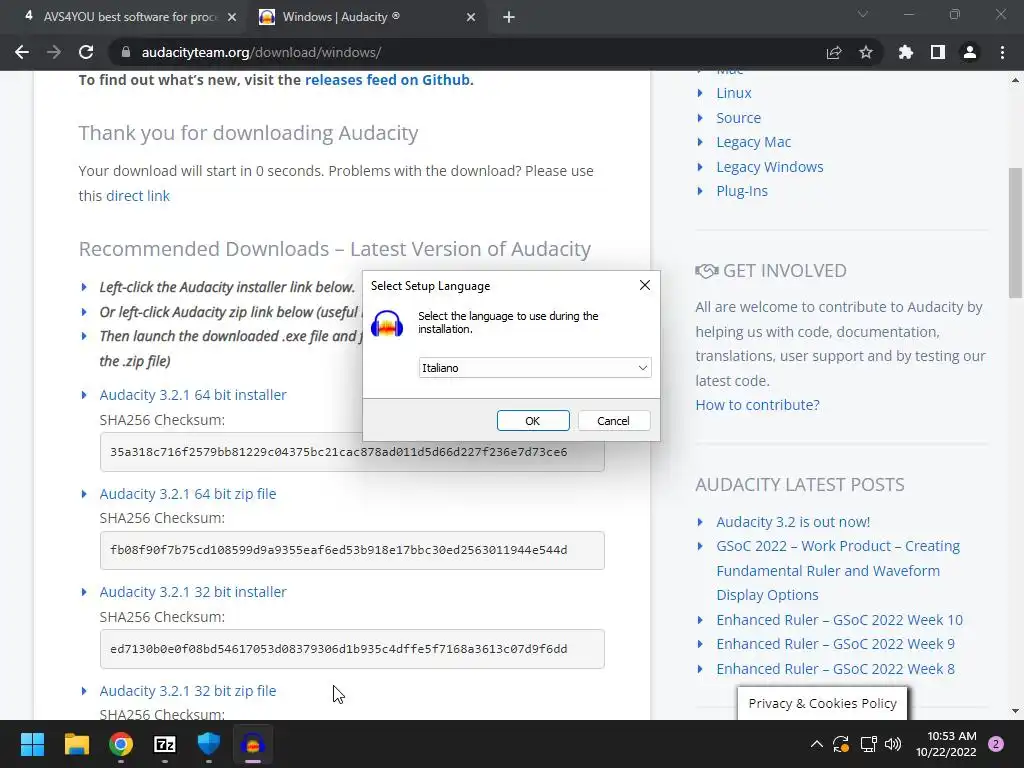Image resolution: width=1024 pixels, height=768 pixels.
Task: View site info via the padlock icon
Action: 125,52
